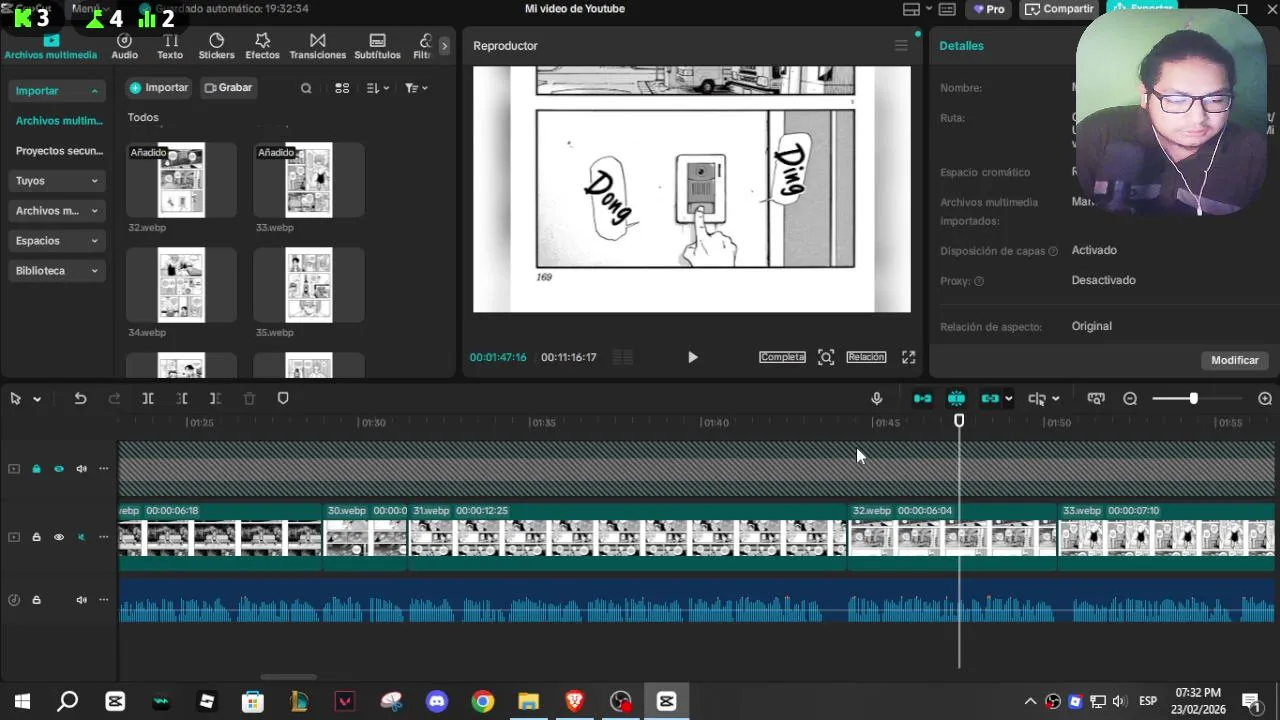The width and height of the screenshot is (1280, 720).
Task: Add a marker on timeline
Action: click(x=283, y=398)
